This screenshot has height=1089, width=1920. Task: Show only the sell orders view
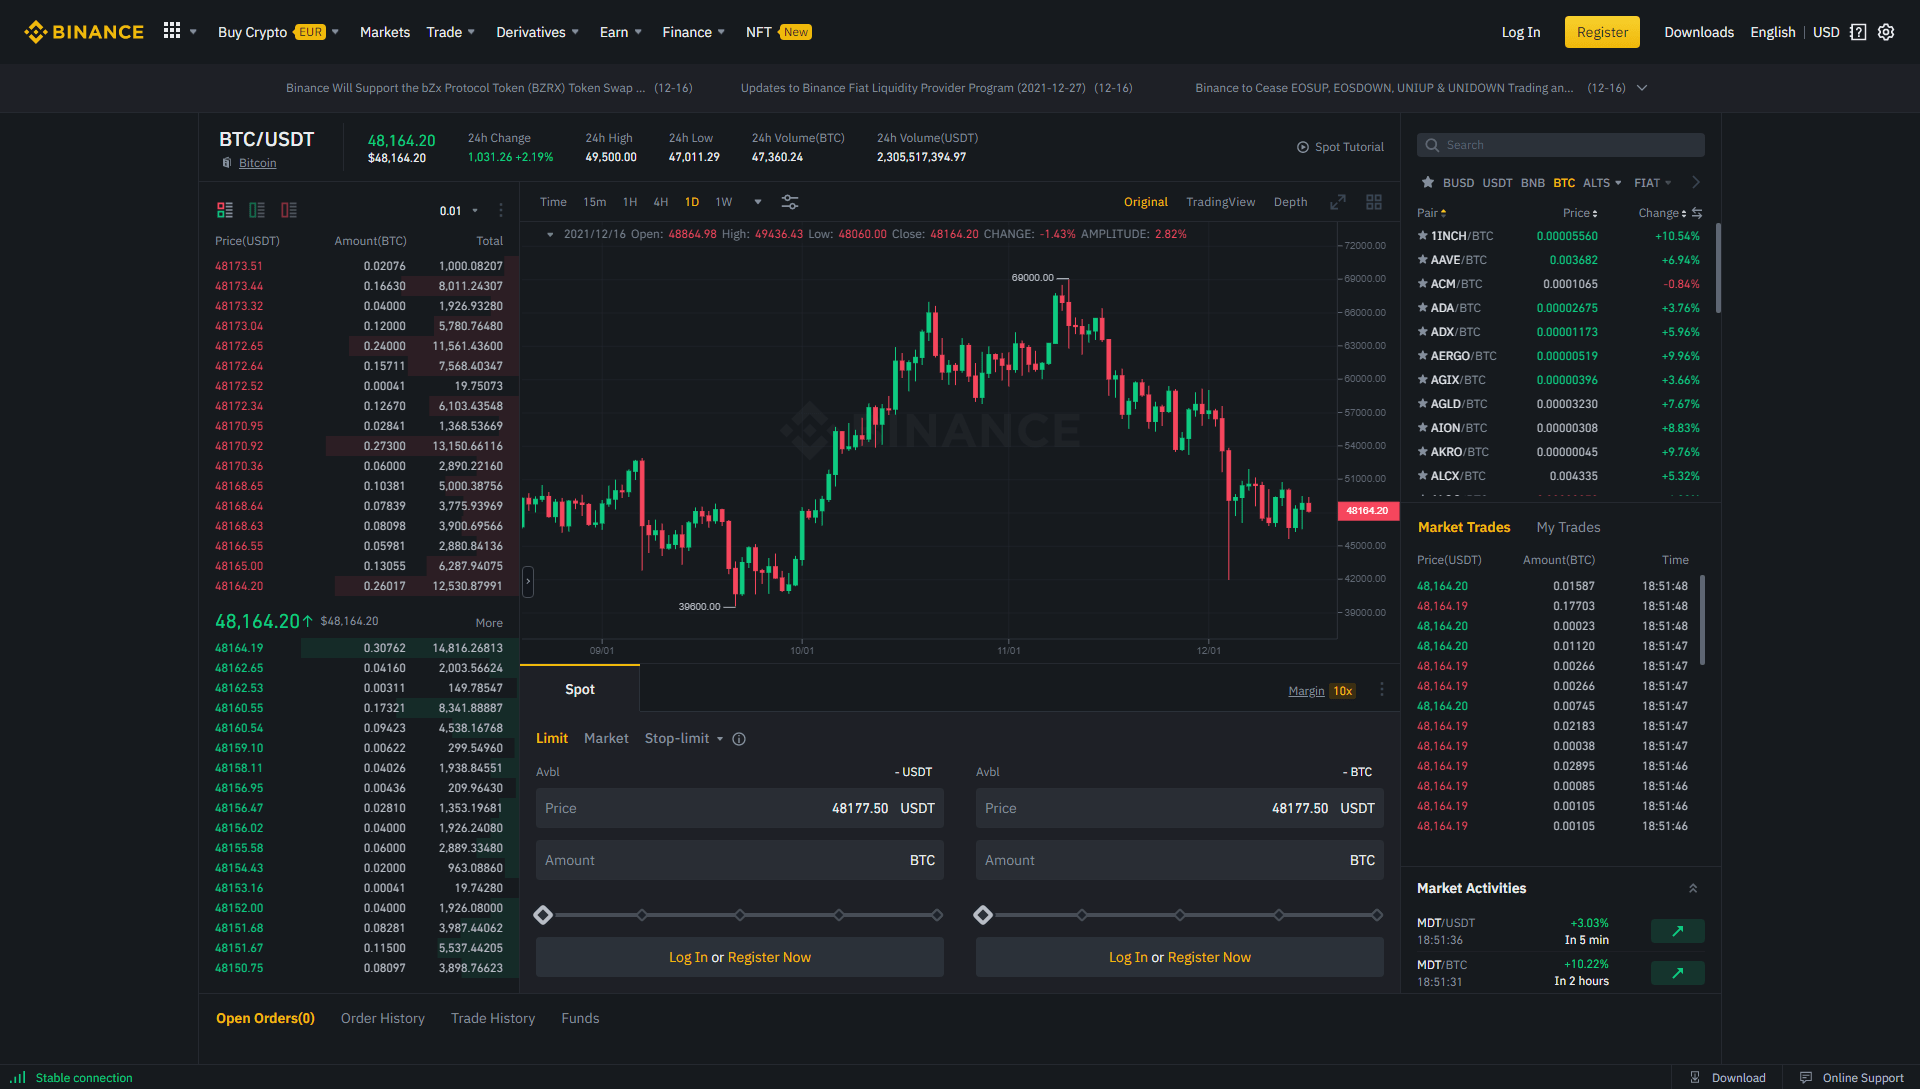click(289, 210)
